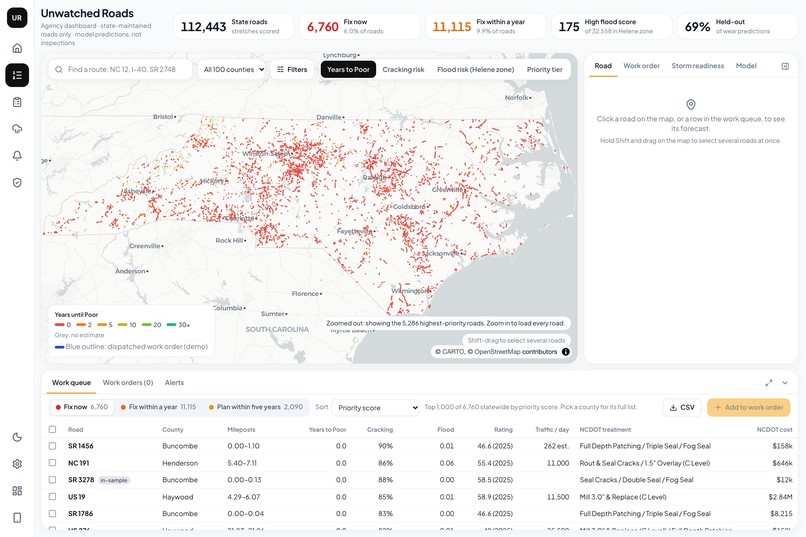
Task: Click the 6,760 Fix now stat card
Action: coord(359,26)
